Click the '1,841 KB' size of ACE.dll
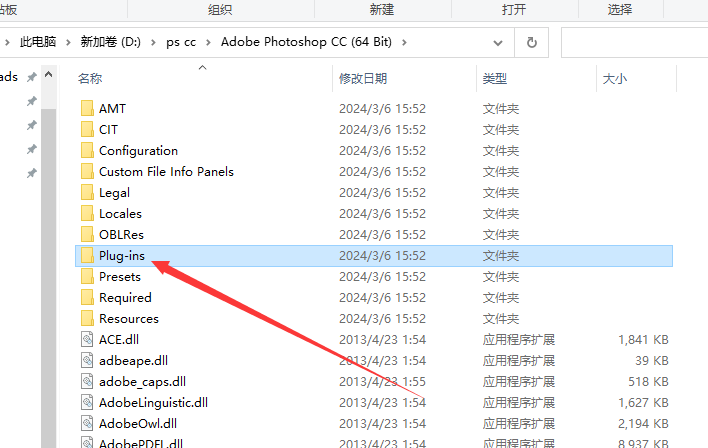Image resolution: width=708 pixels, height=448 pixels. tap(643, 340)
